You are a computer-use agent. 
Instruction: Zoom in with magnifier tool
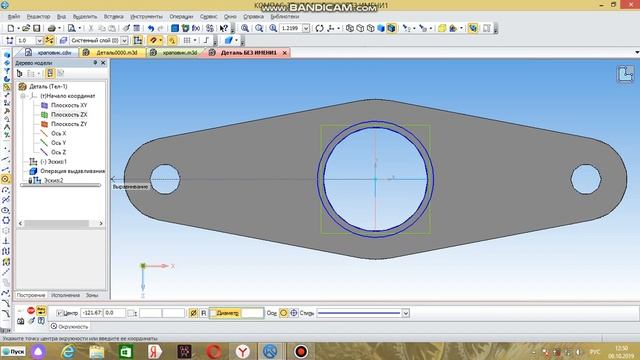pyautogui.click(x=244, y=28)
